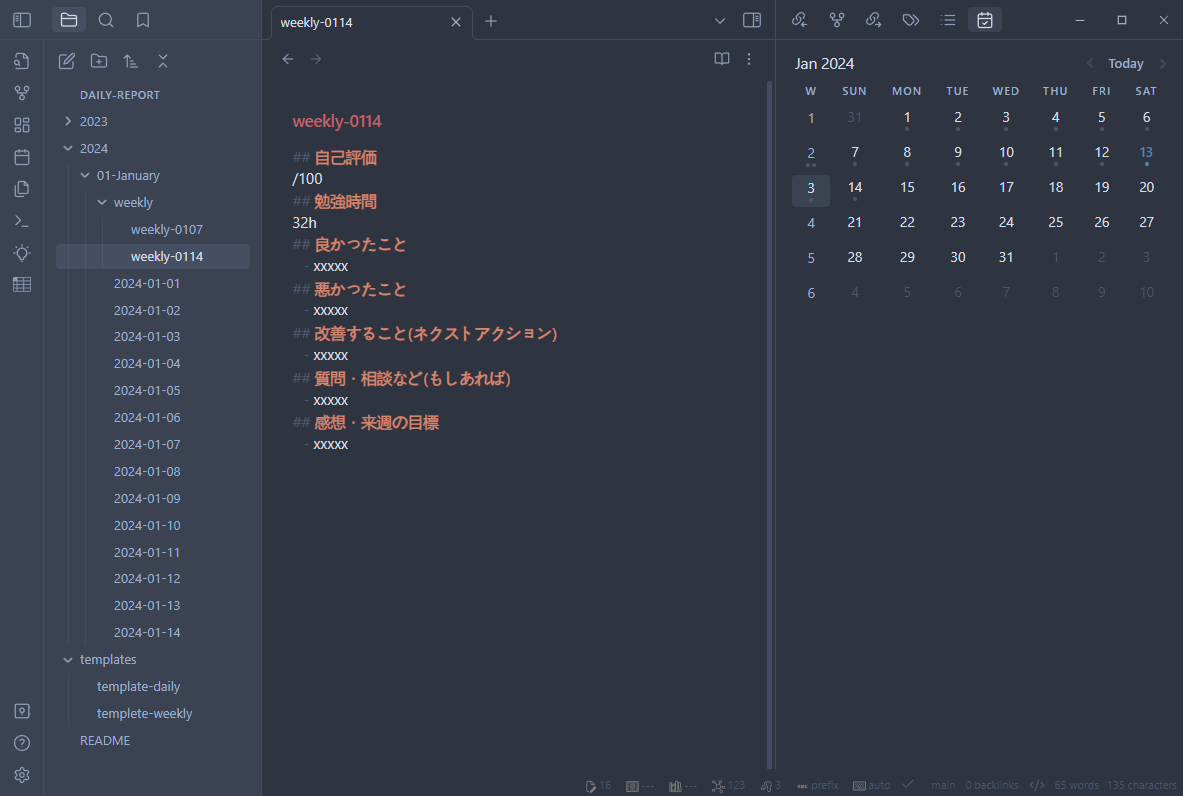
Task: Open today's daily note from ribbon
Action: (22, 157)
